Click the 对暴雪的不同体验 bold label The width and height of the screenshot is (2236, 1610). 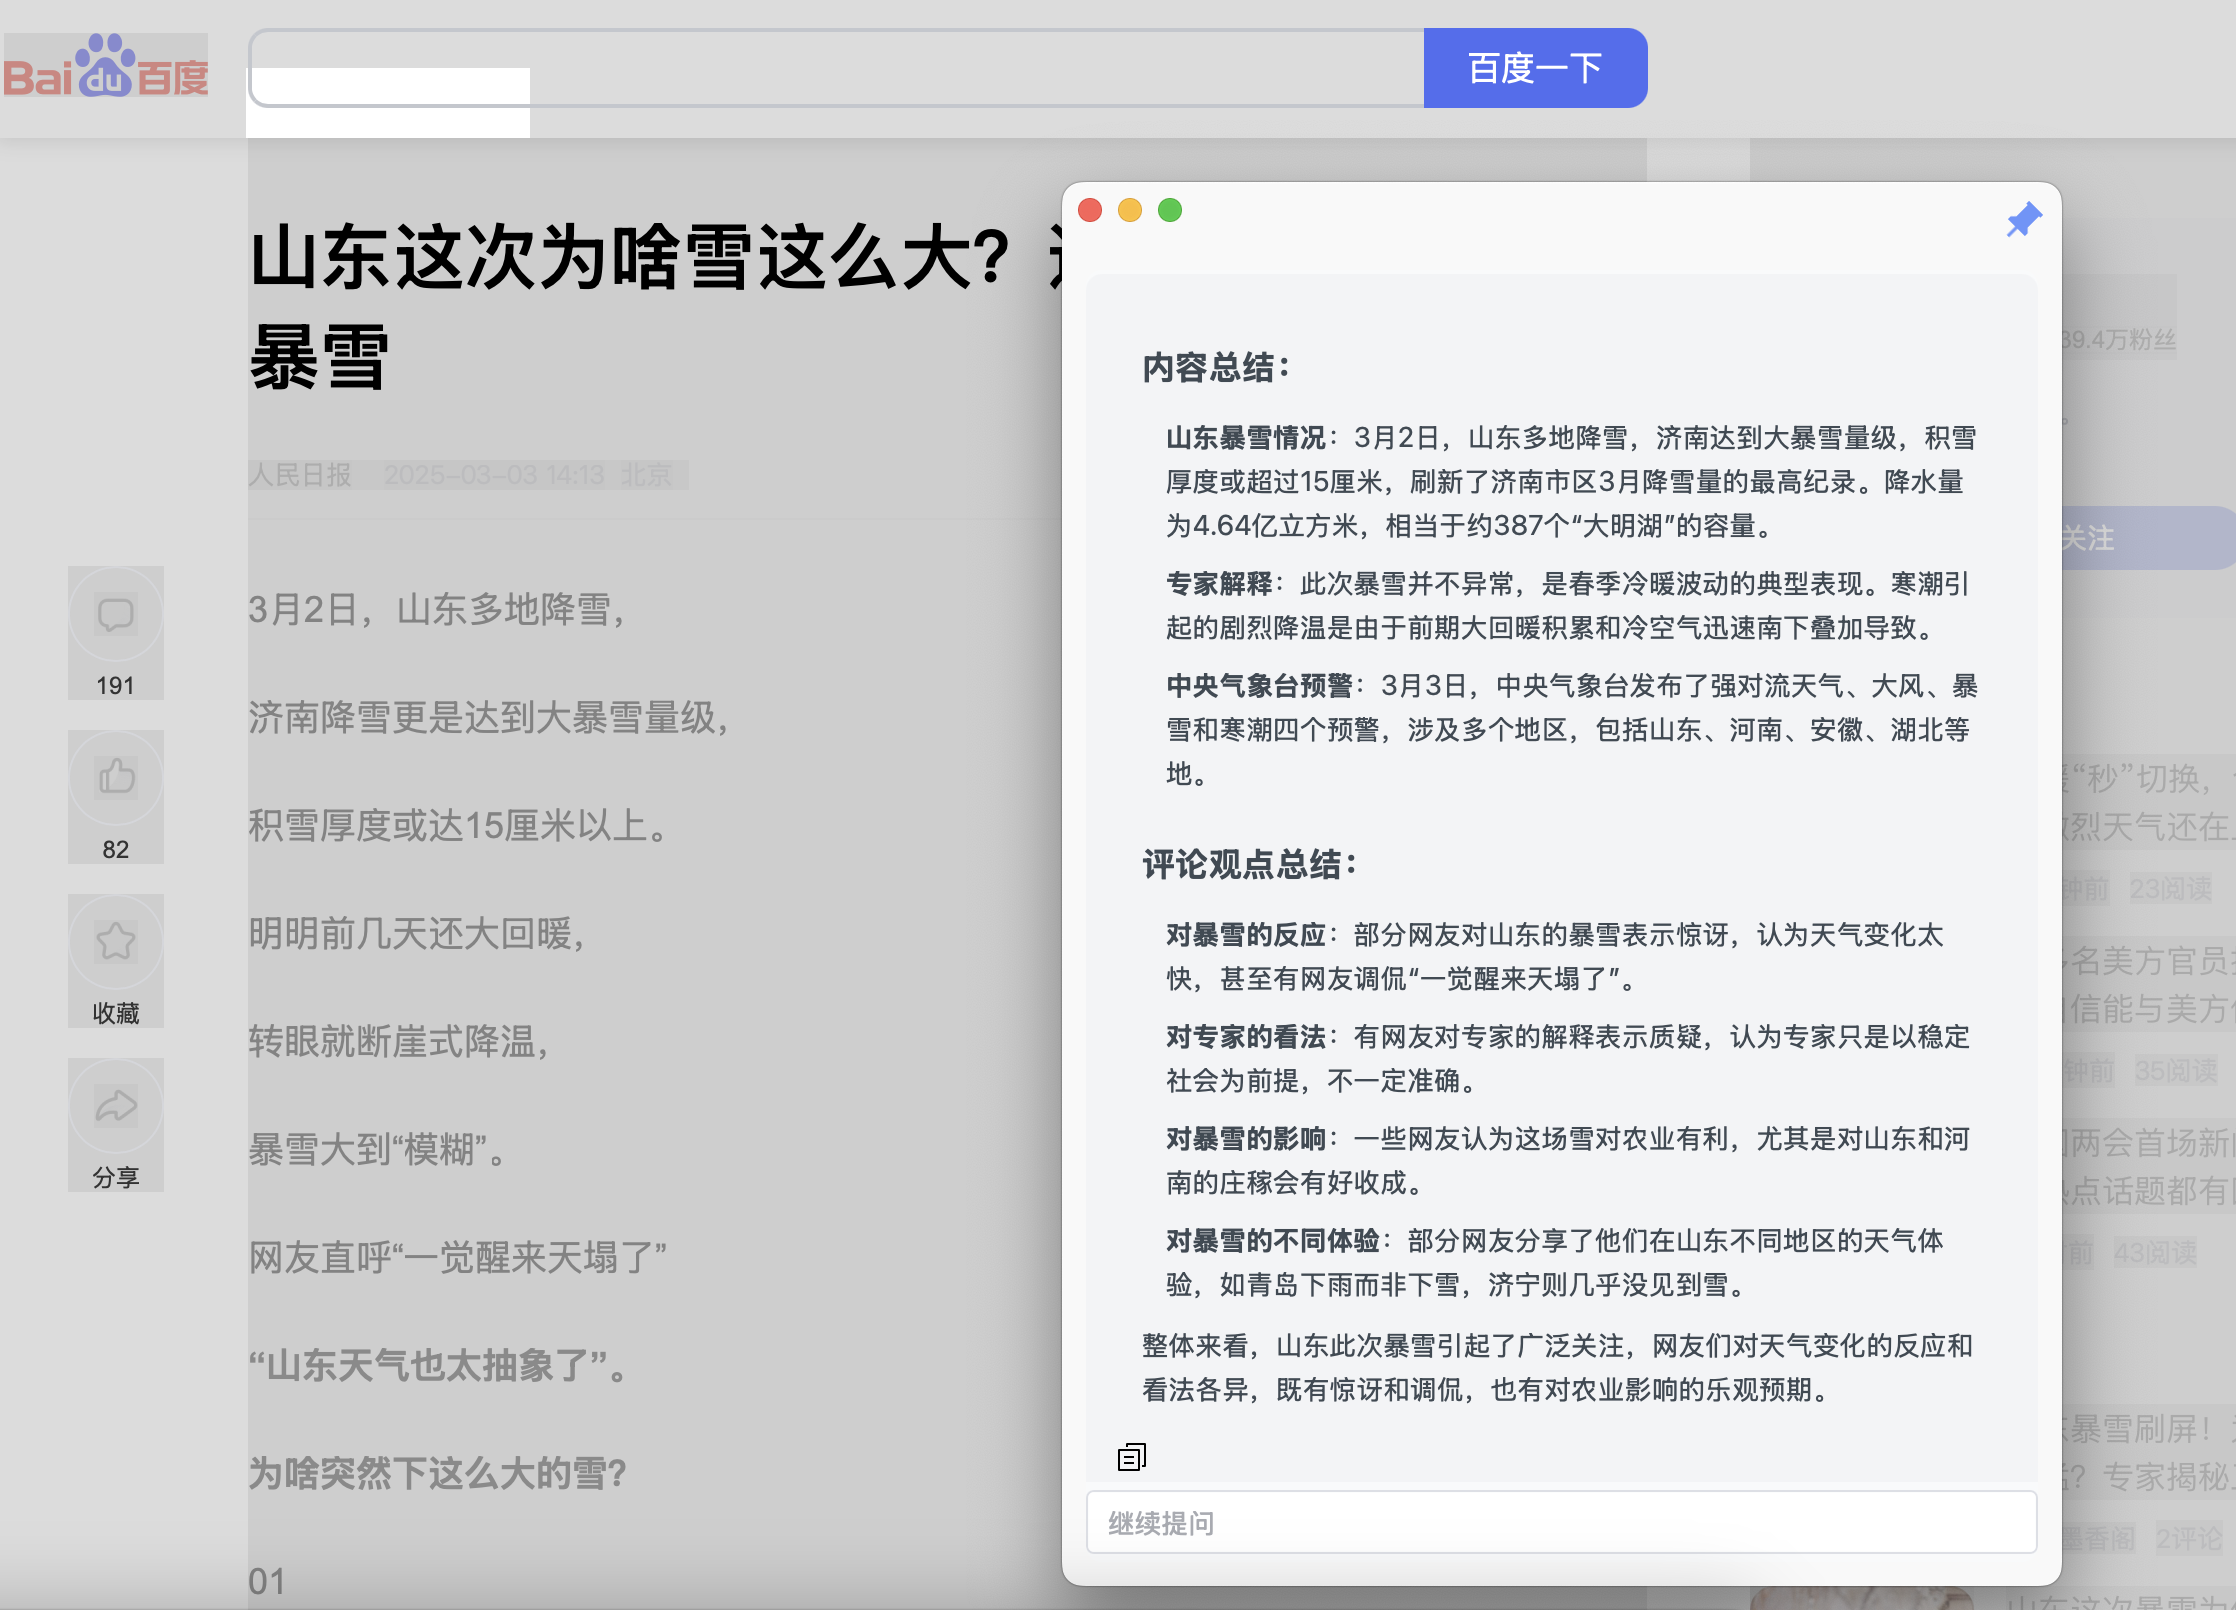[1272, 1240]
